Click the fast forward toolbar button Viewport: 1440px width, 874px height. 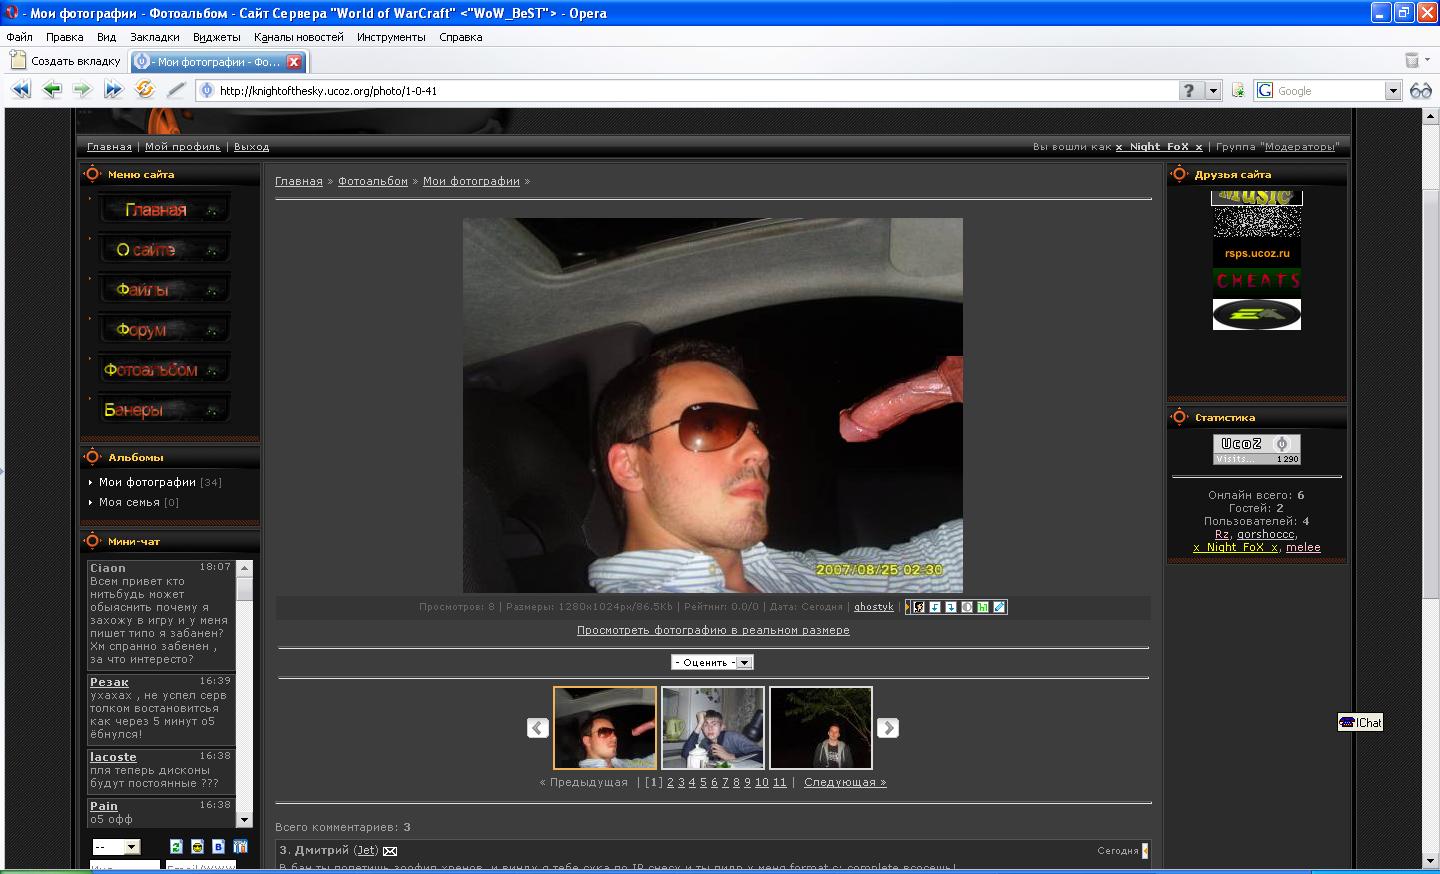113,90
